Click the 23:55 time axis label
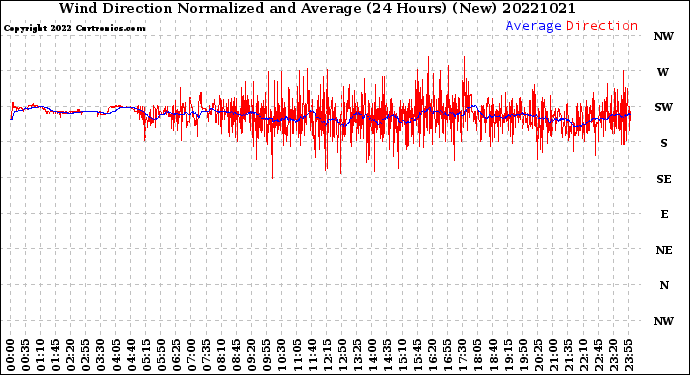Screen dimensions: 690x375 tap(628, 355)
